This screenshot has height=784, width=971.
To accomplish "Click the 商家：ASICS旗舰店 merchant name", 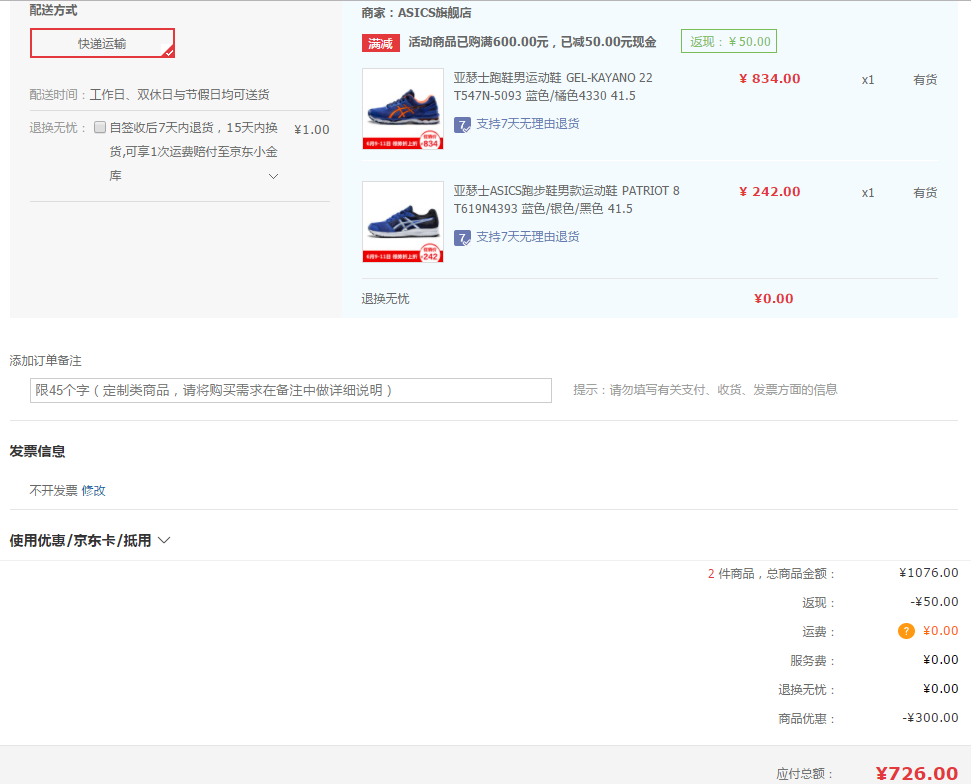I will (416, 12).
